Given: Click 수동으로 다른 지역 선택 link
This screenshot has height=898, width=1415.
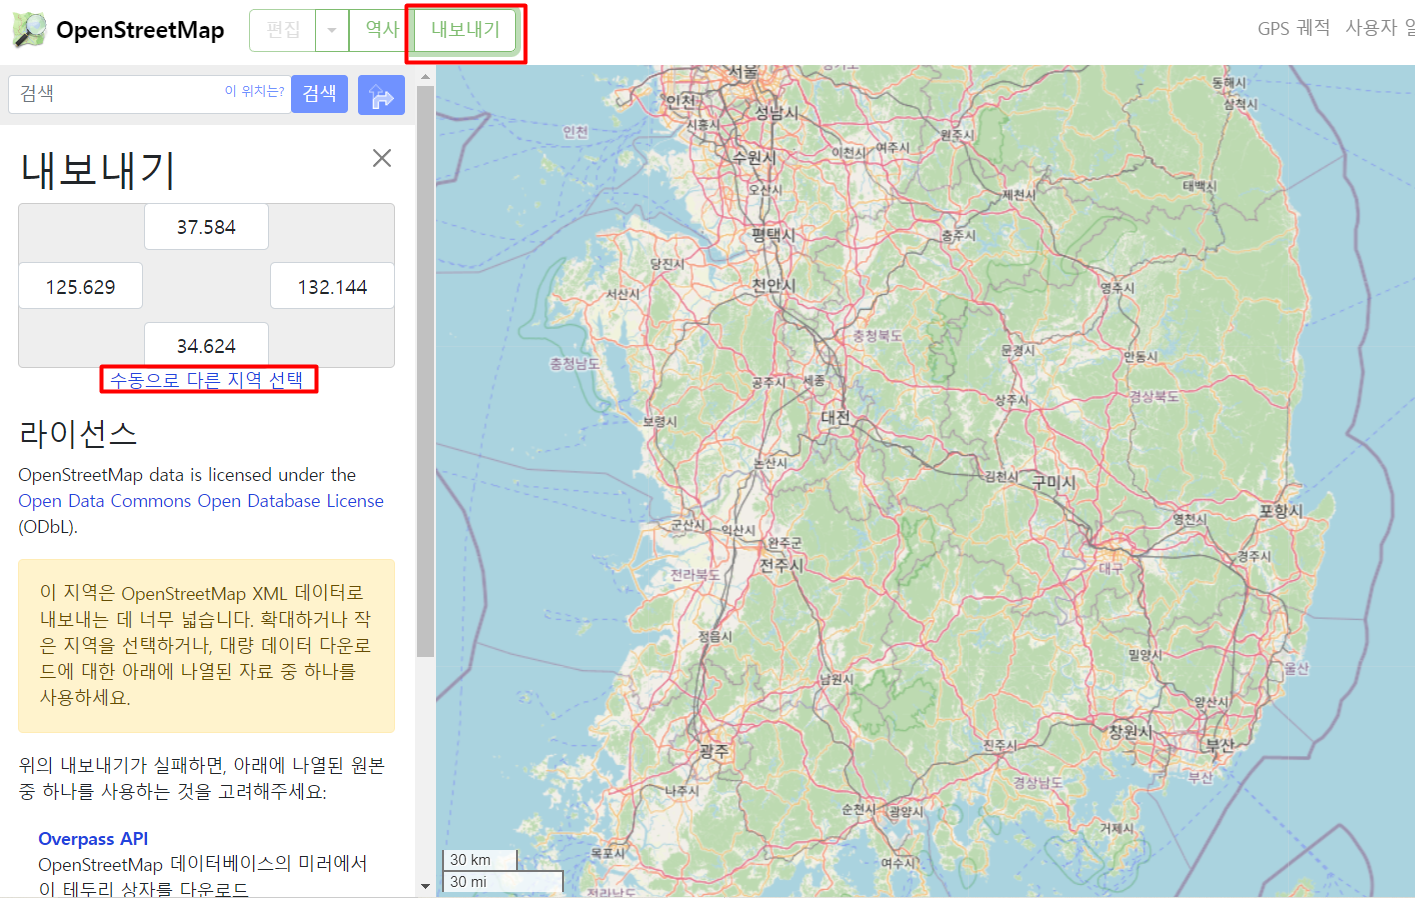Looking at the screenshot, I should click(206, 380).
